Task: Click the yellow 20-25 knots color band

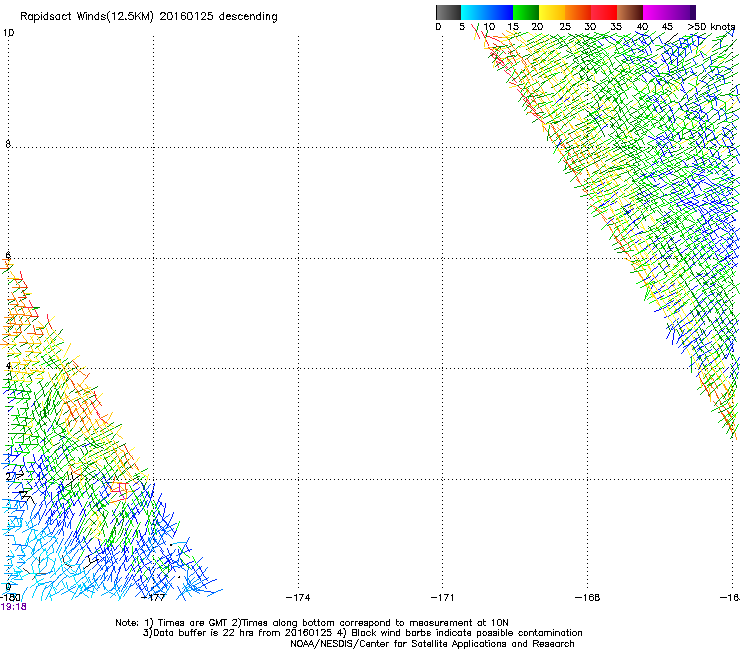Action: tap(552, 12)
